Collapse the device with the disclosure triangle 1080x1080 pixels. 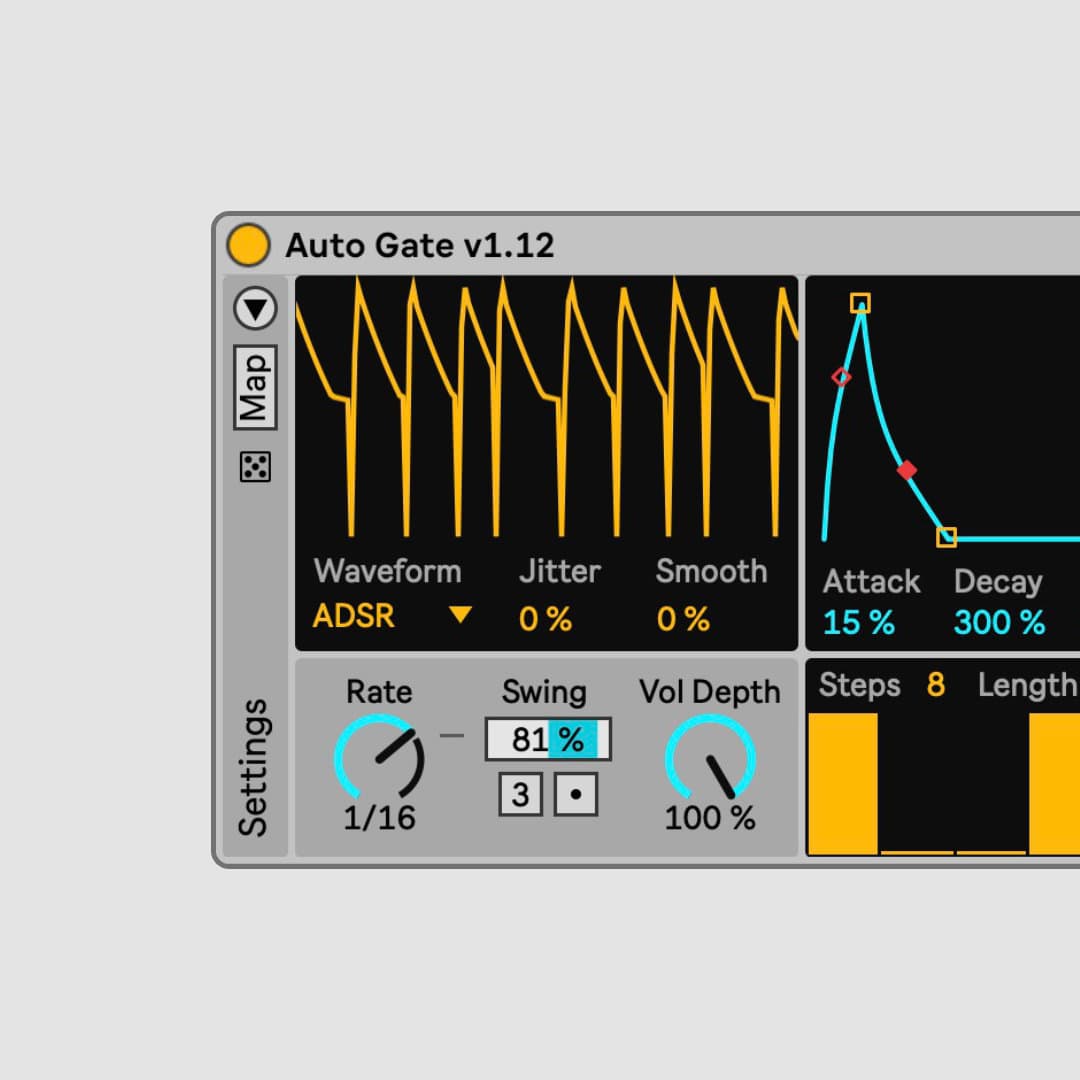pyautogui.click(x=255, y=309)
